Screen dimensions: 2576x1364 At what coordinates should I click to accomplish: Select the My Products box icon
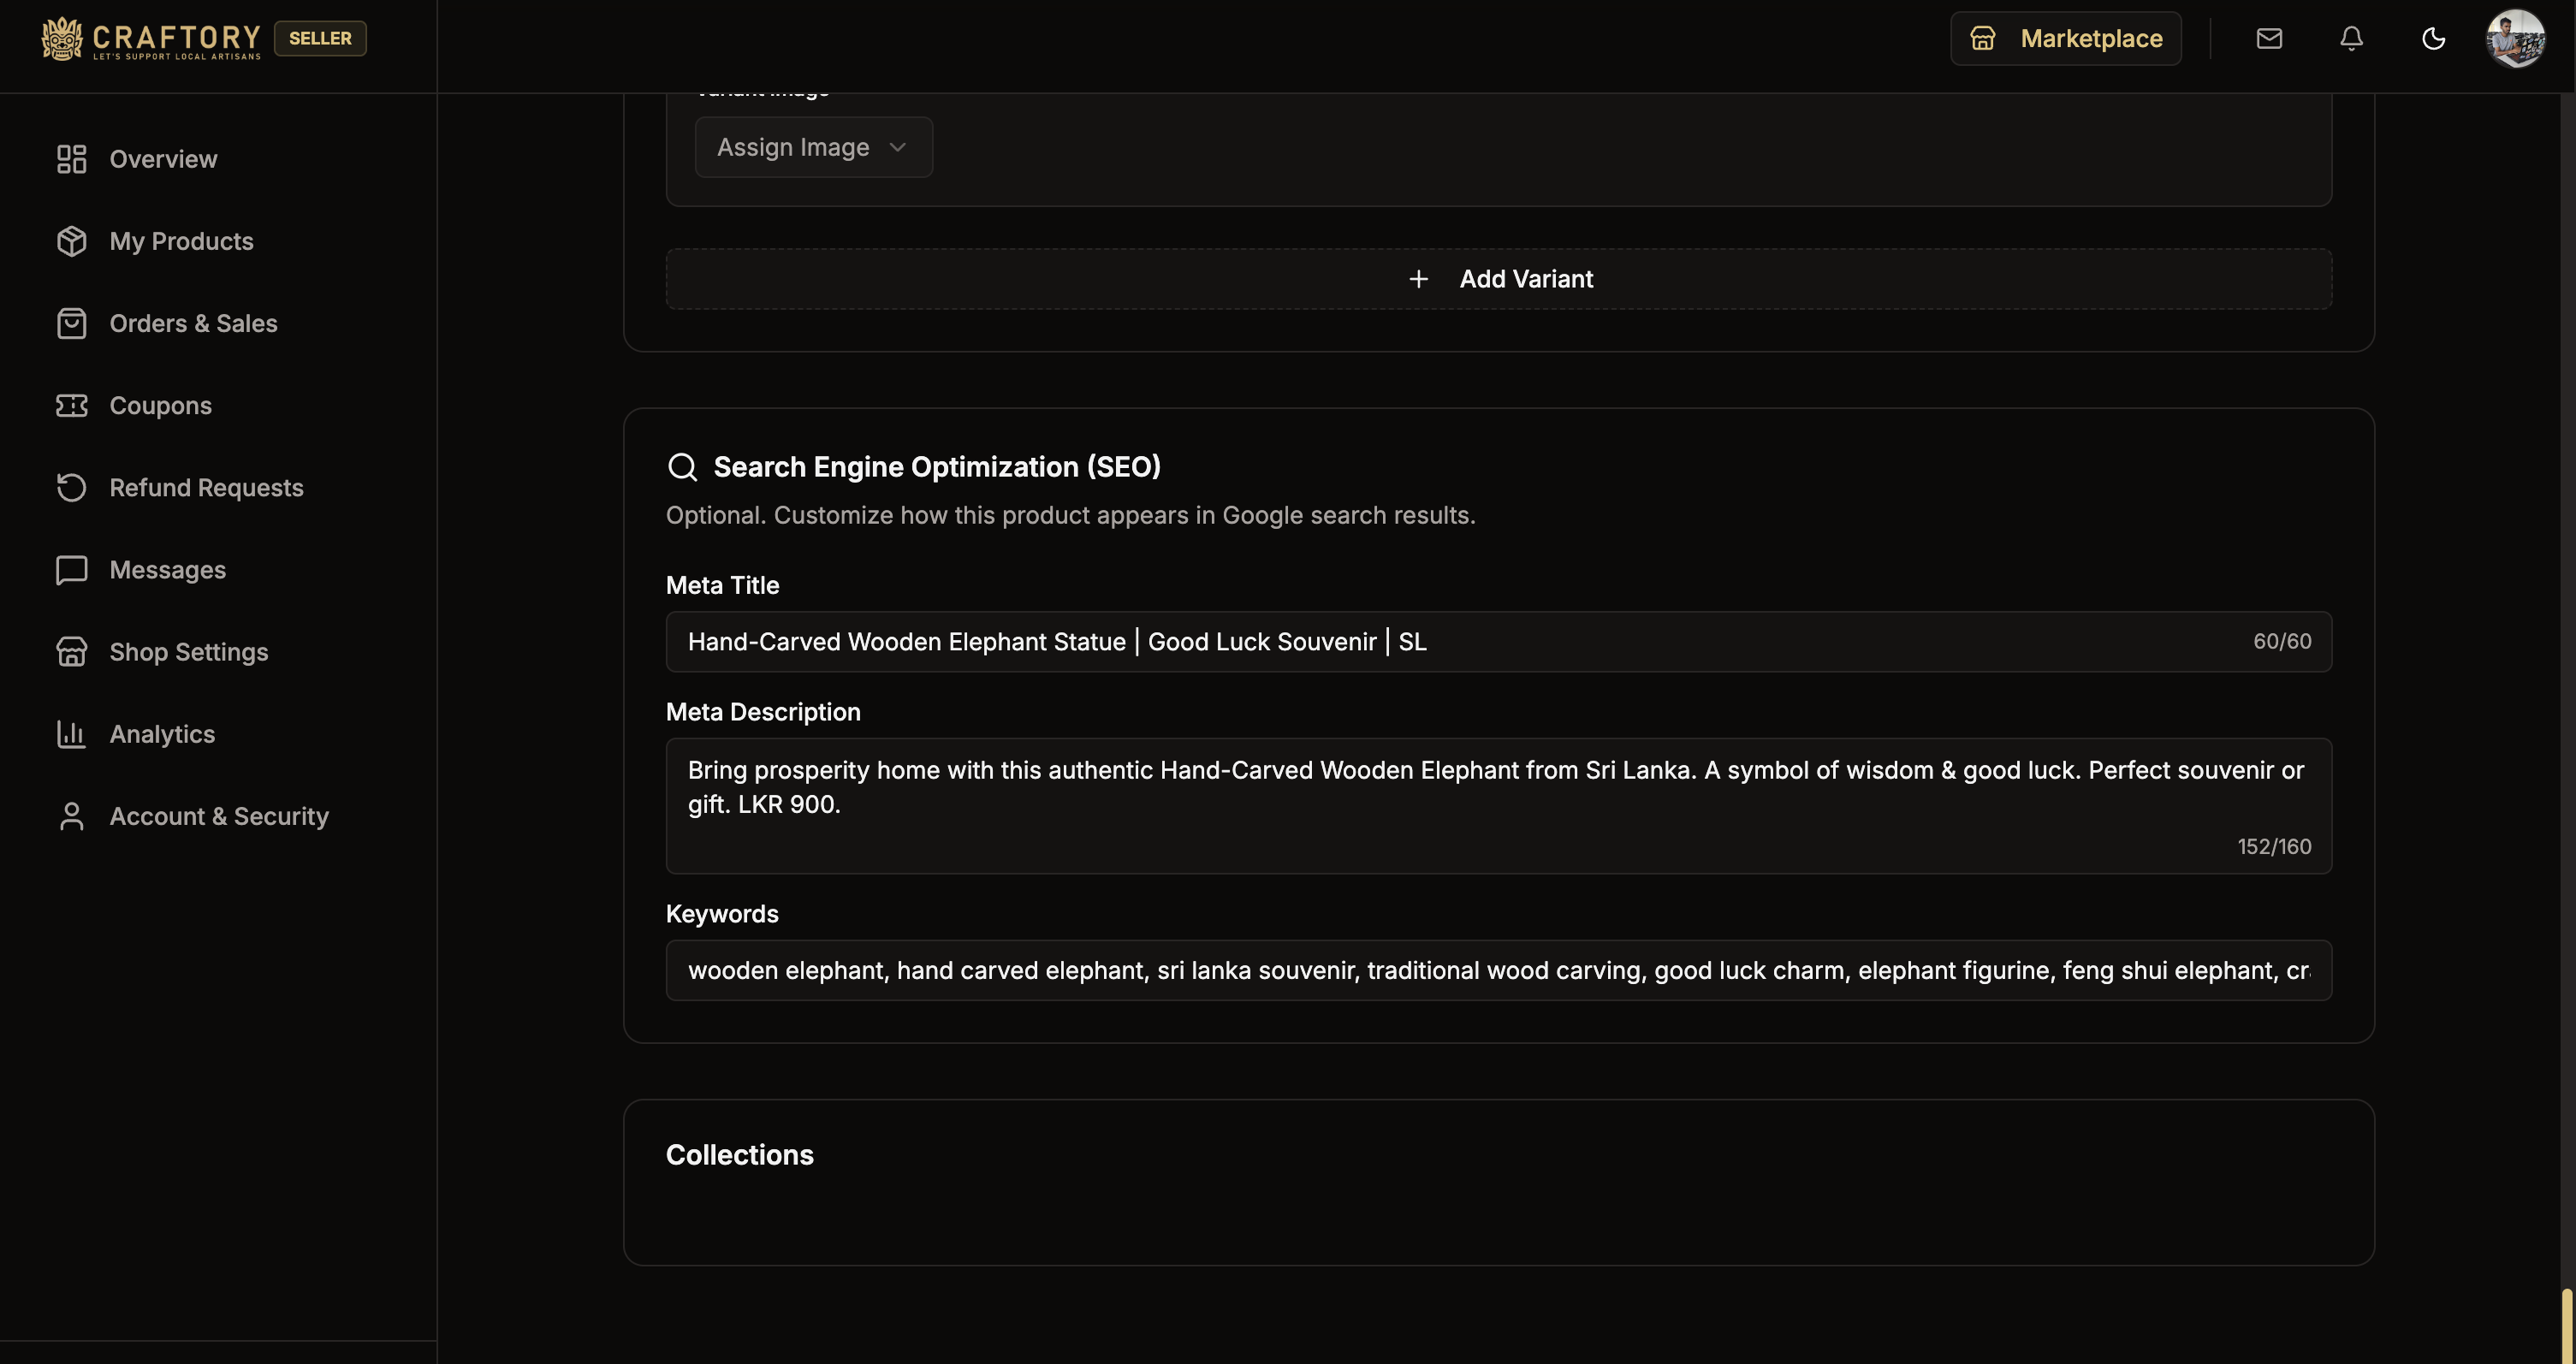coord(70,241)
